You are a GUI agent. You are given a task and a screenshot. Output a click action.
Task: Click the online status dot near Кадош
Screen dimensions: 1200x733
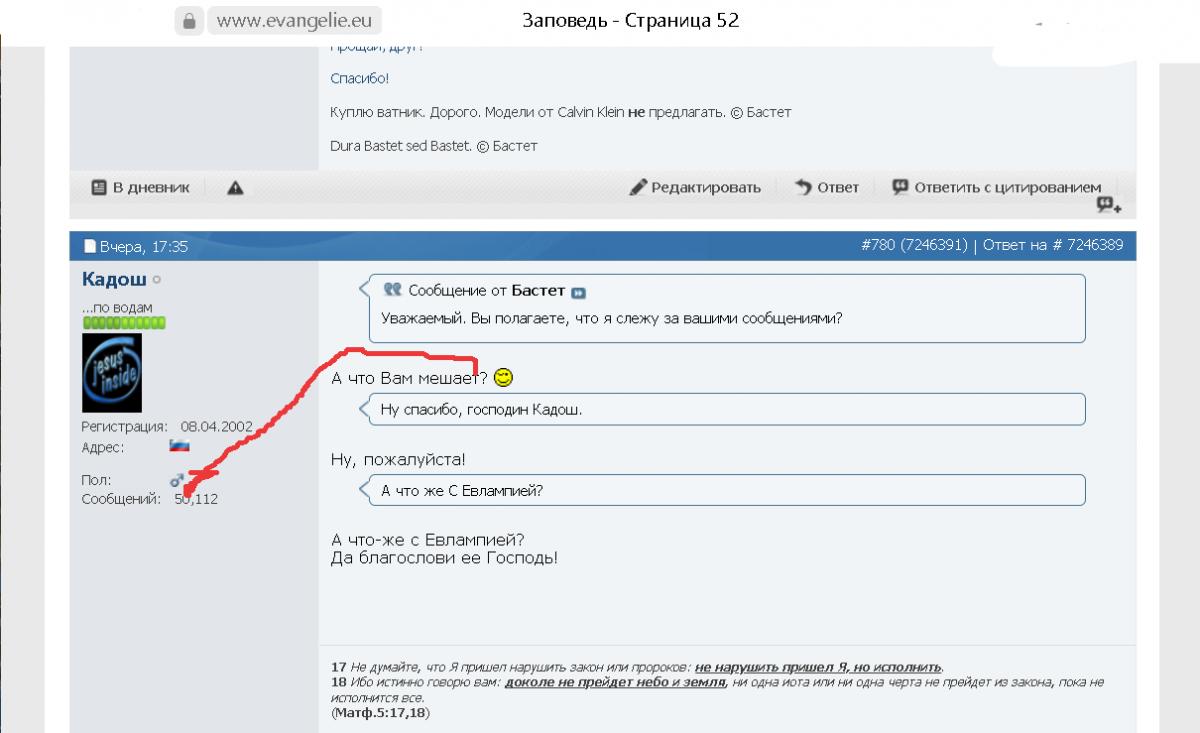[157, 281]
